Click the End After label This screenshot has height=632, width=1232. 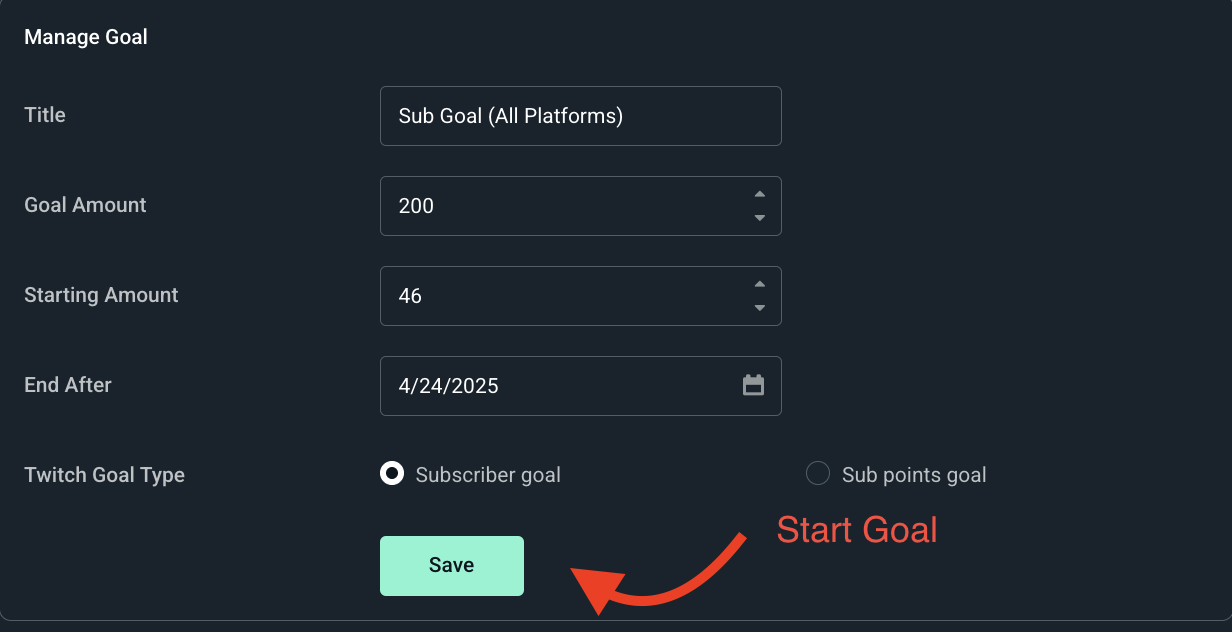click(67, 385)
